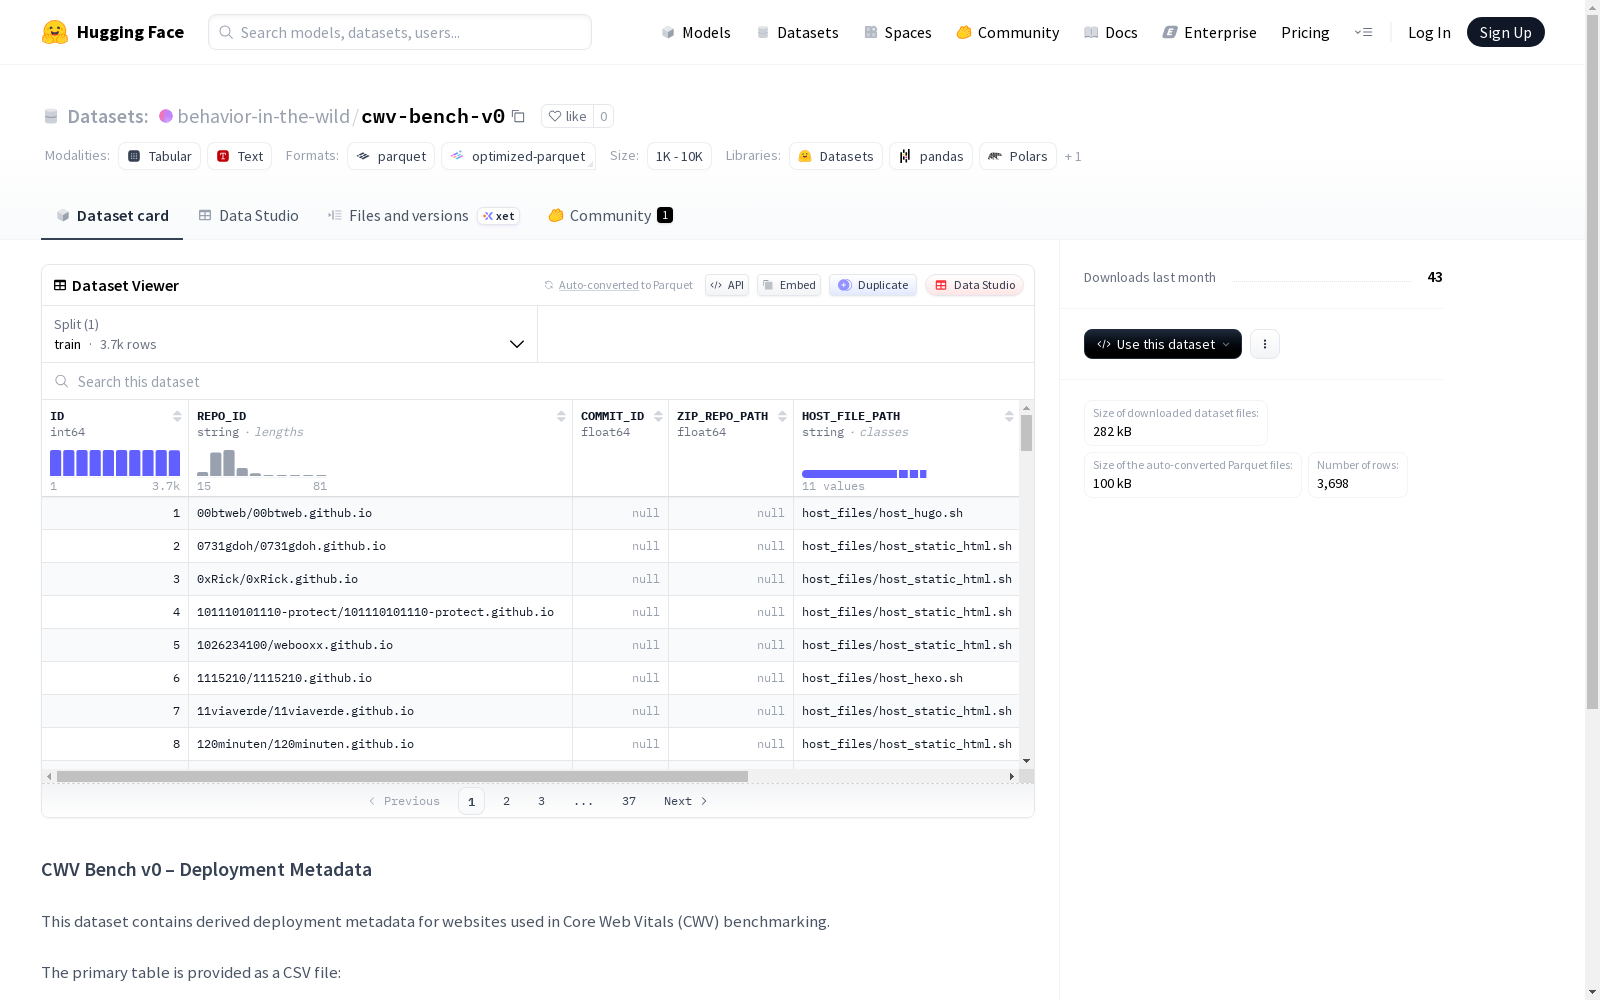Screen dimensions: 1600x1000
Task: Open the behavior-in-the-wild organization page
Action: 264,116
